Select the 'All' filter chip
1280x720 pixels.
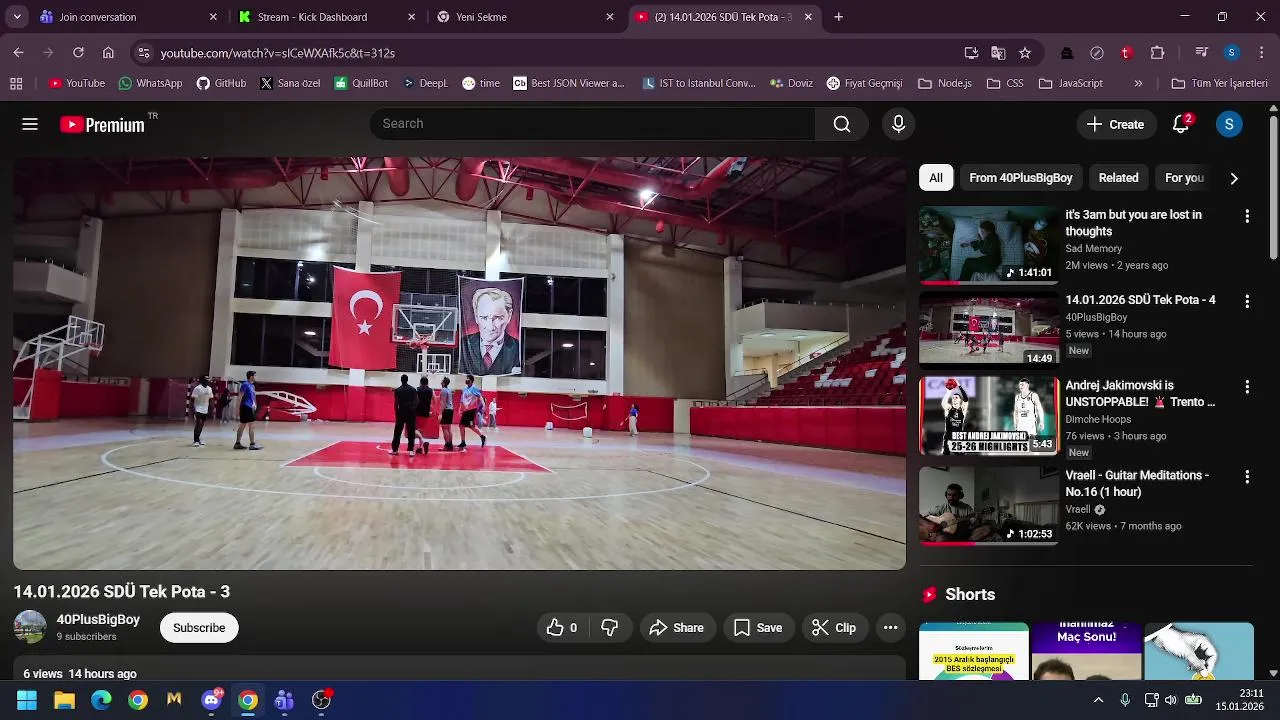pyautogui.click(x=936, y=178)
